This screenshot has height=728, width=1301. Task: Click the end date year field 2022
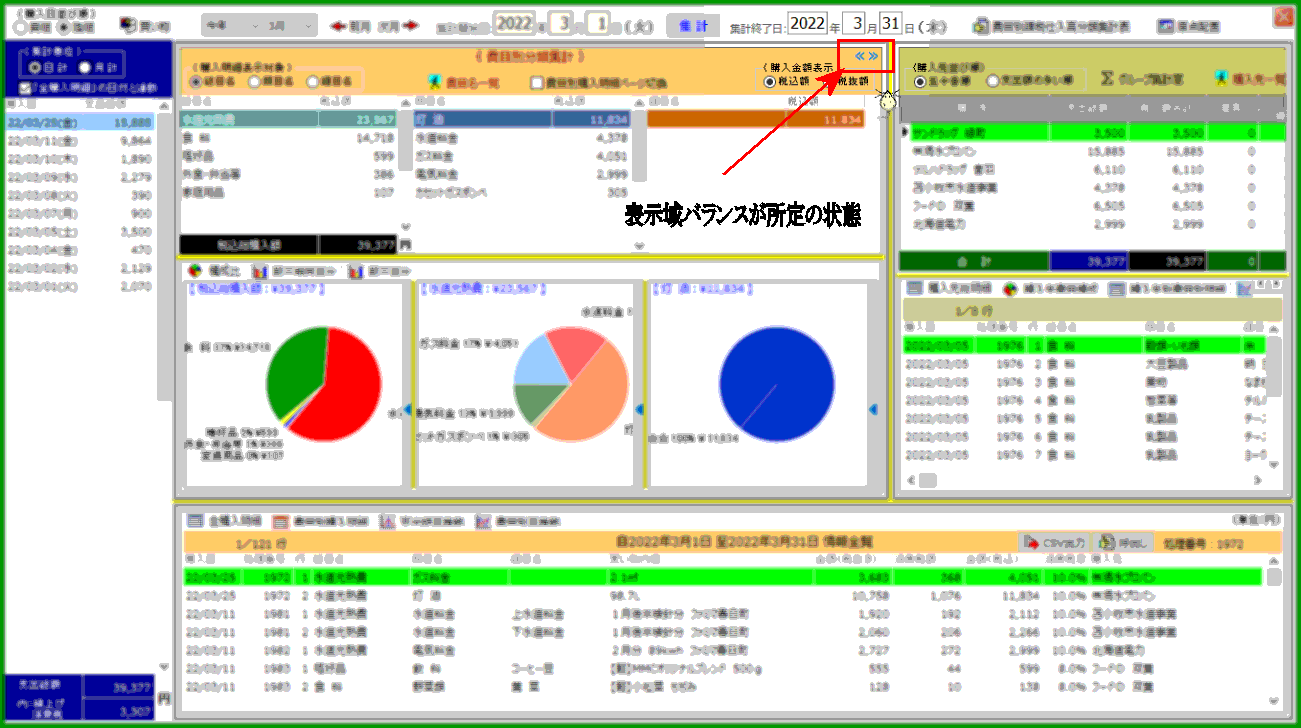808,23
